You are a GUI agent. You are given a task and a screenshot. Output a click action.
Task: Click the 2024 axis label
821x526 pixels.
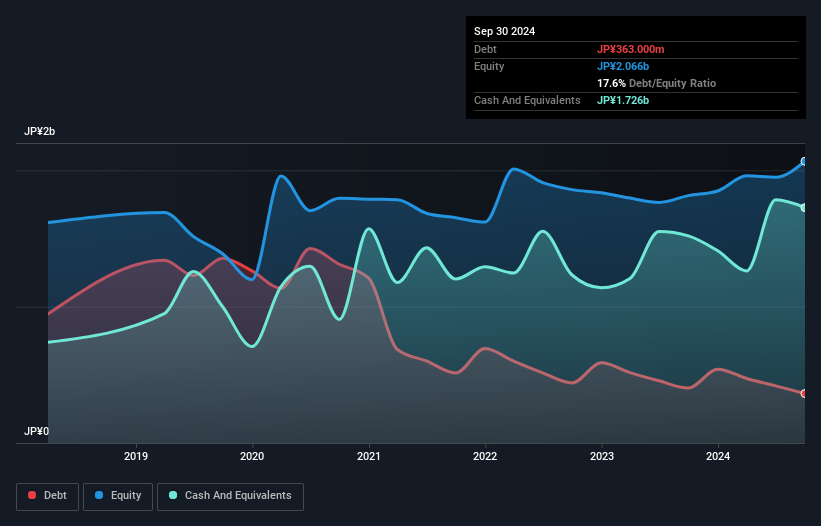tap(718, 456)
